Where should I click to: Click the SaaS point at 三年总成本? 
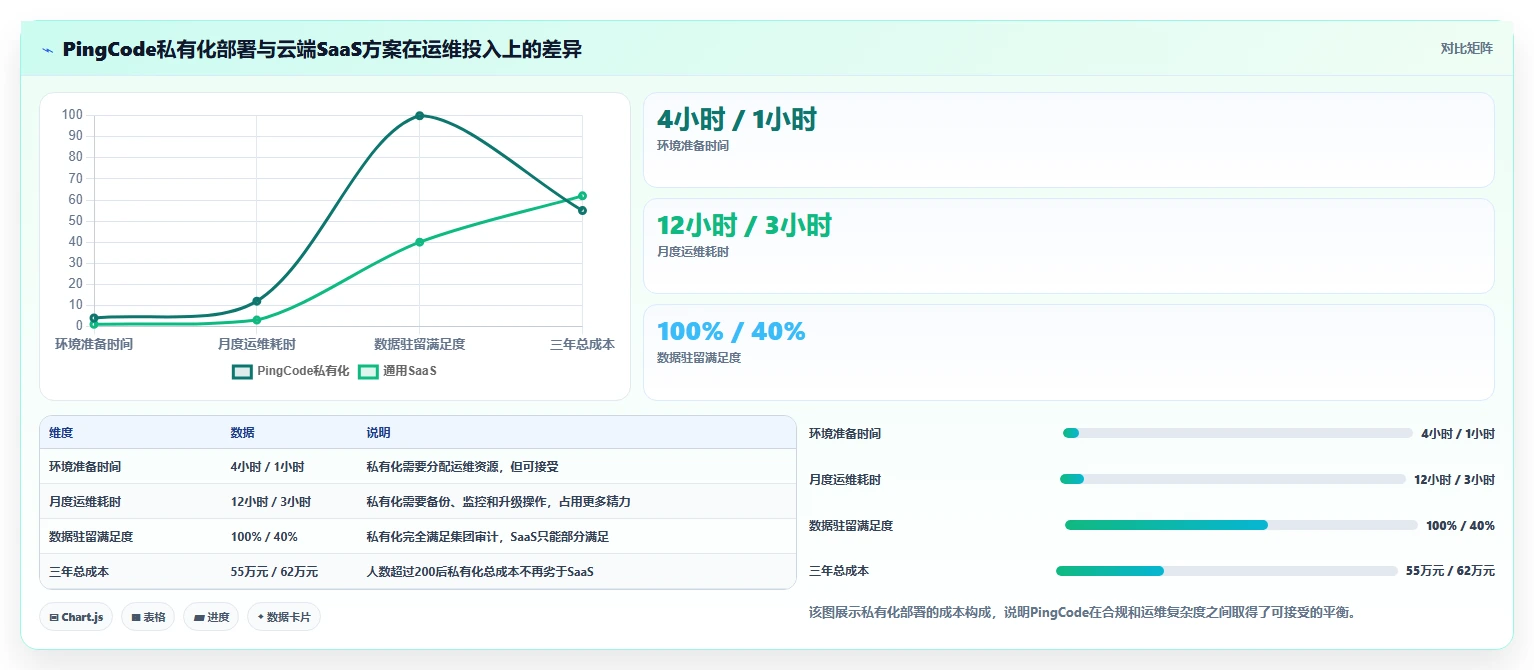coord(582,196)
